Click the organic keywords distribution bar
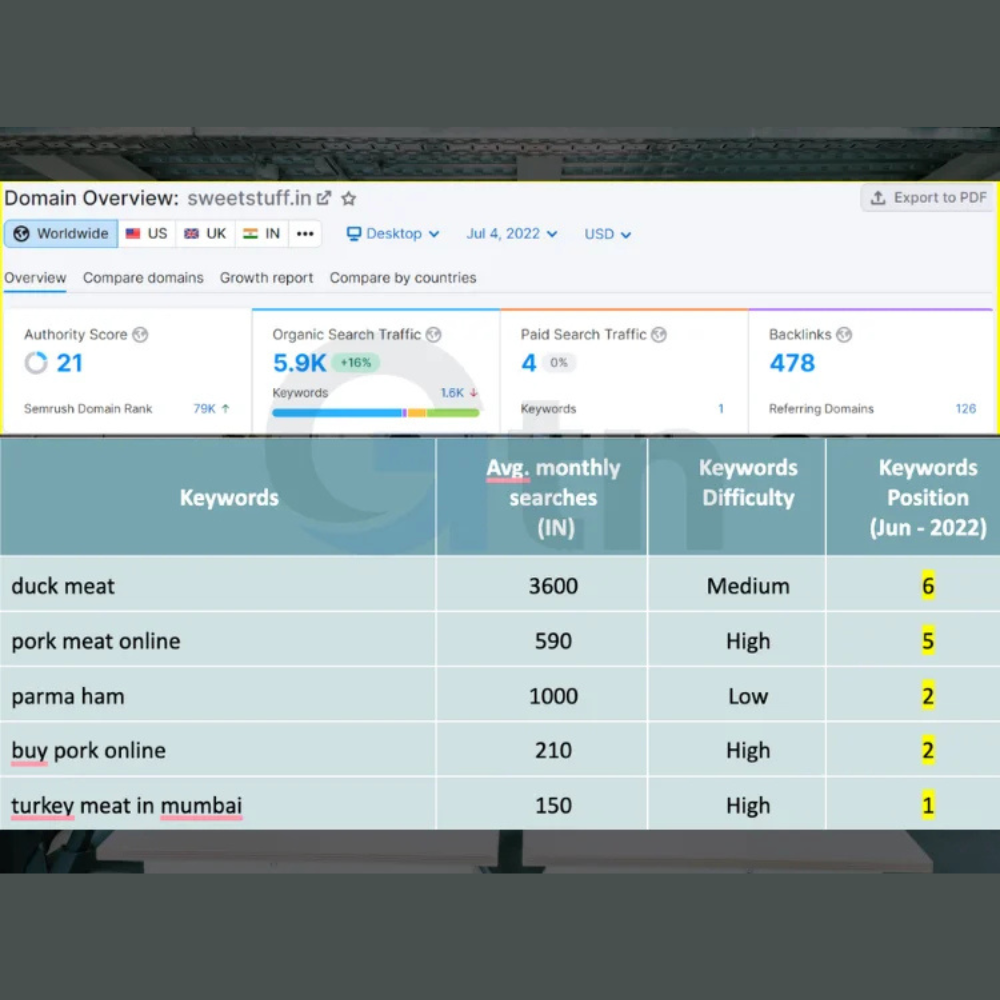 tap(375, 412)
